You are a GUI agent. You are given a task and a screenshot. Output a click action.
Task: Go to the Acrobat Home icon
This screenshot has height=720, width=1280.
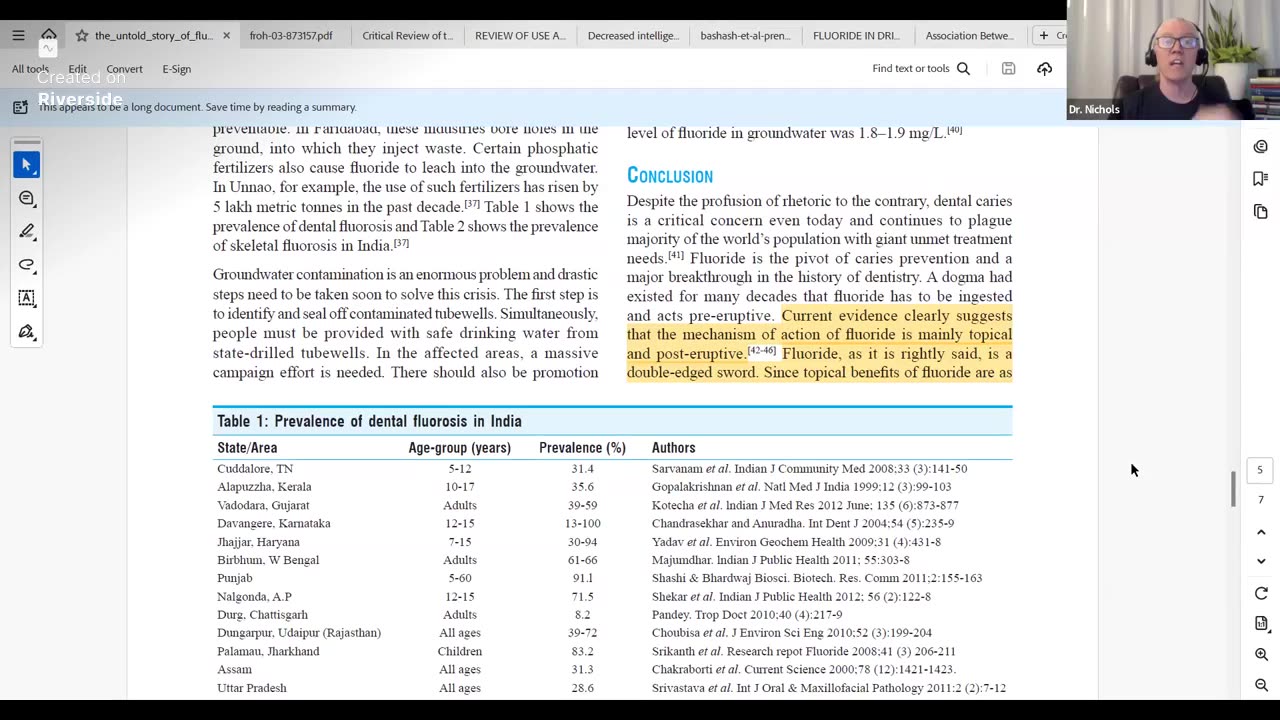(48, 35)
